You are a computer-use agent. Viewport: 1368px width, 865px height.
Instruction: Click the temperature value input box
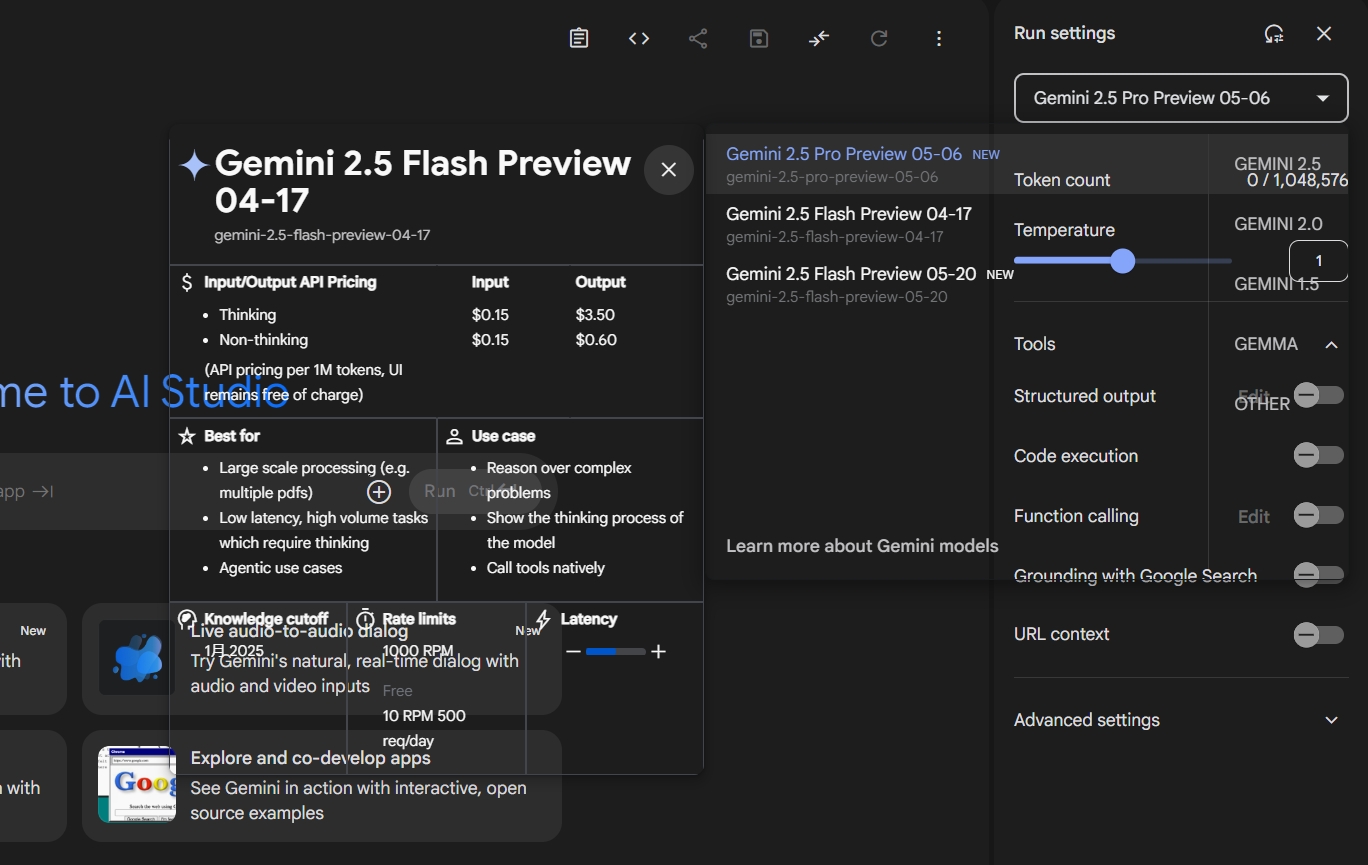point(1318,261)
